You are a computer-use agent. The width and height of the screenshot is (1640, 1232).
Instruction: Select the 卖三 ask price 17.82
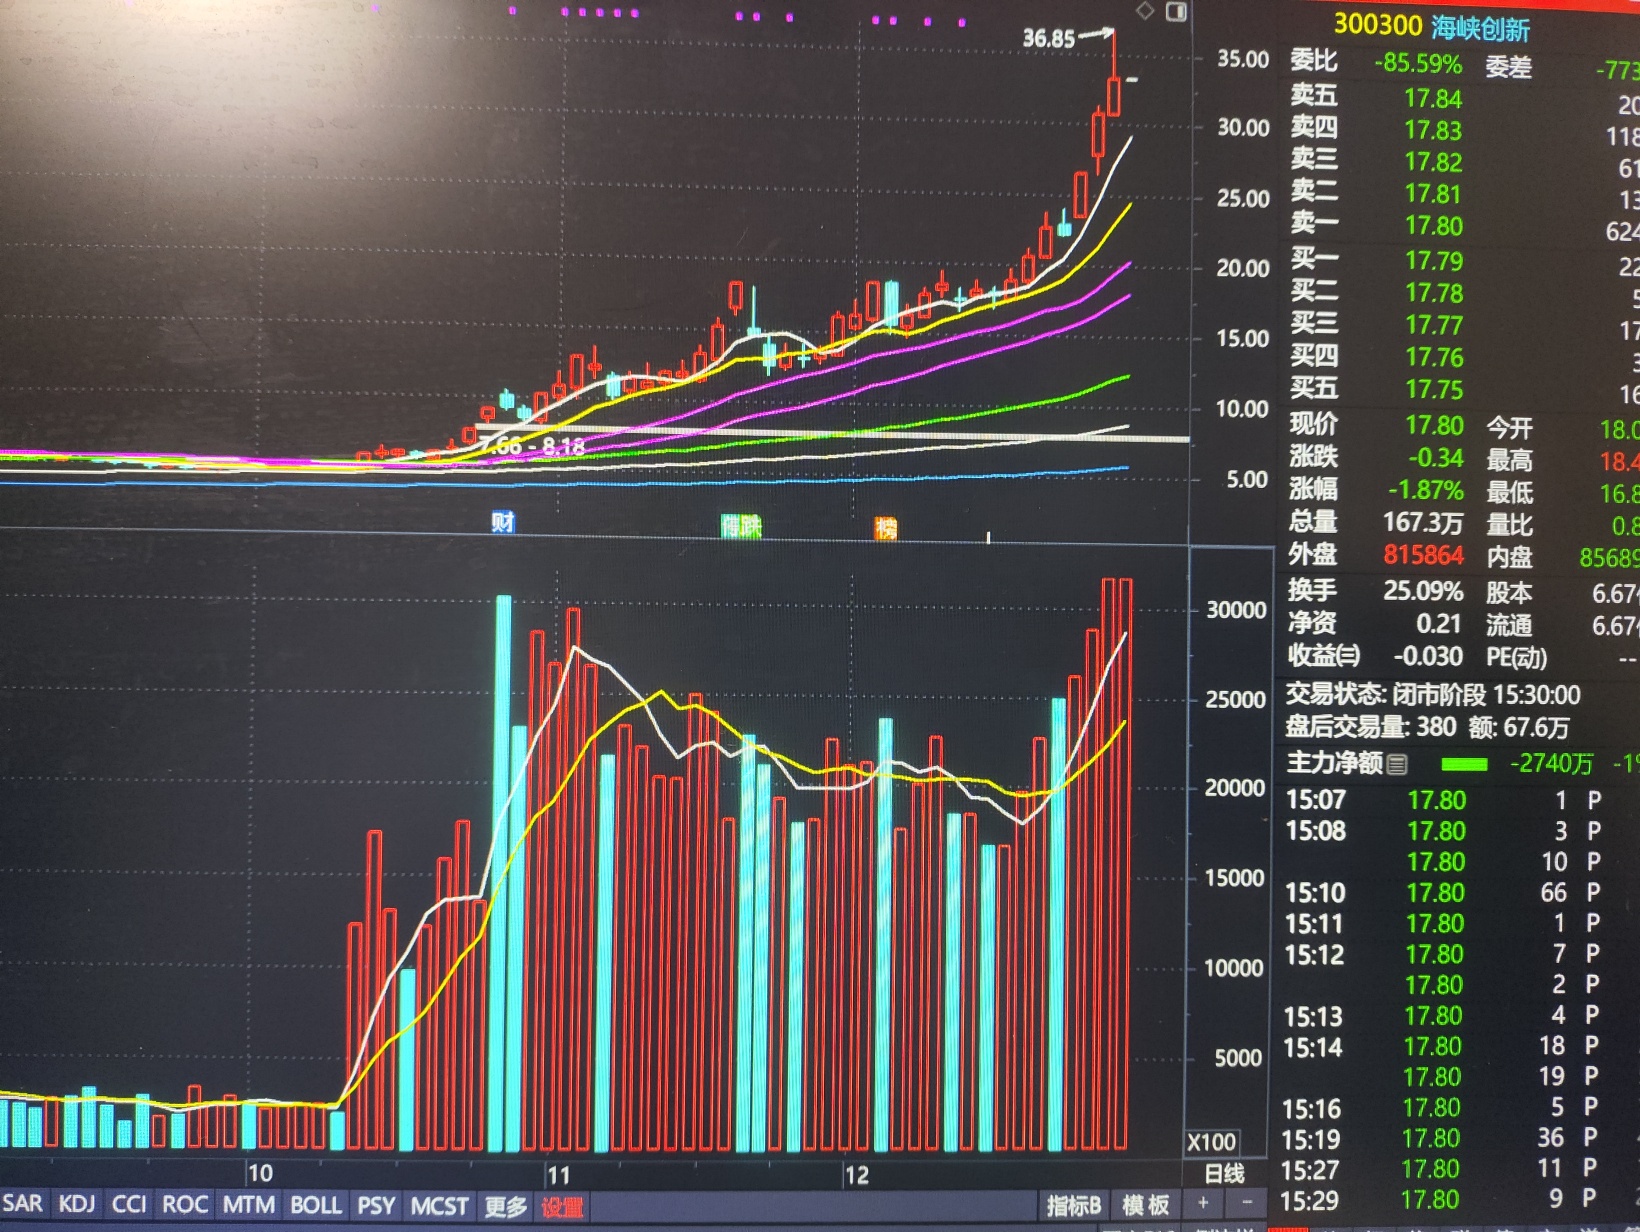1433,162
